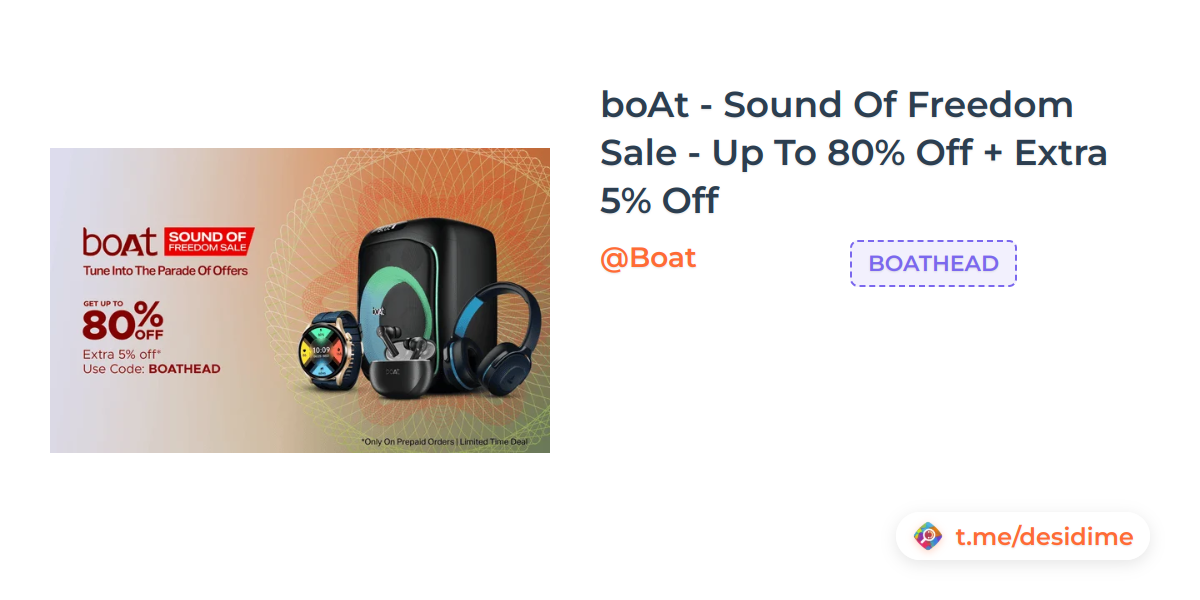Select the smartwatch product image
Image resolution: width=1200 pixels, height=600 pixels.
coord(326,352)
